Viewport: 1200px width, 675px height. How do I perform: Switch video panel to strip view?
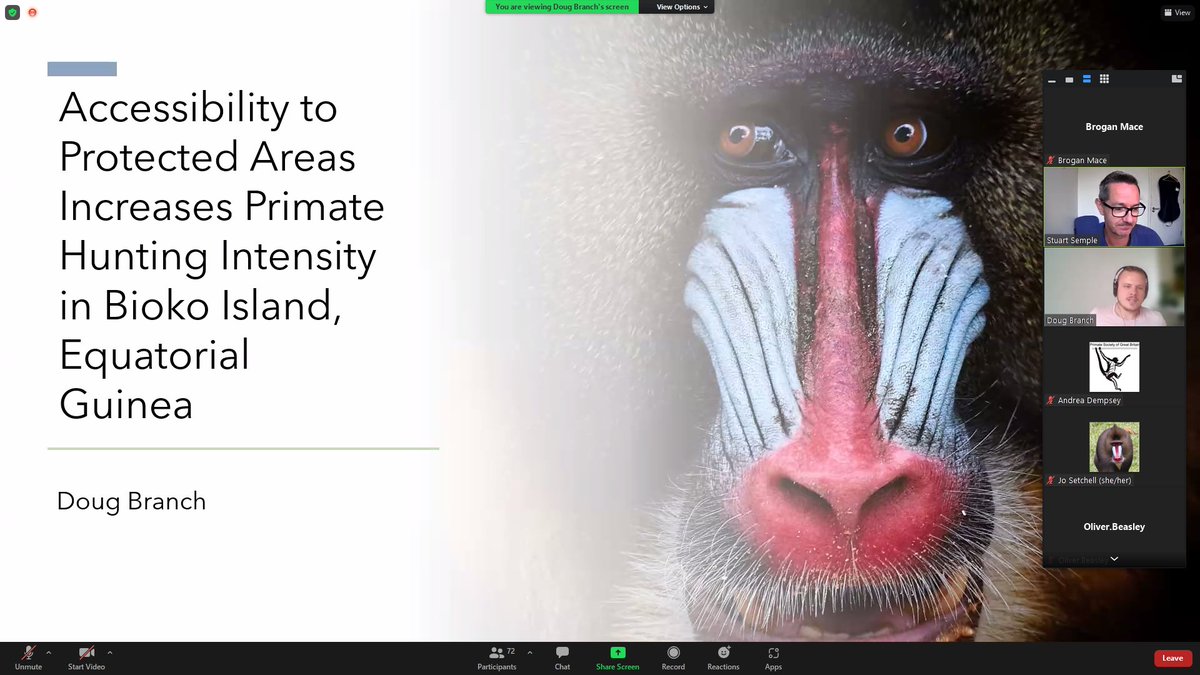(1087, 79)
